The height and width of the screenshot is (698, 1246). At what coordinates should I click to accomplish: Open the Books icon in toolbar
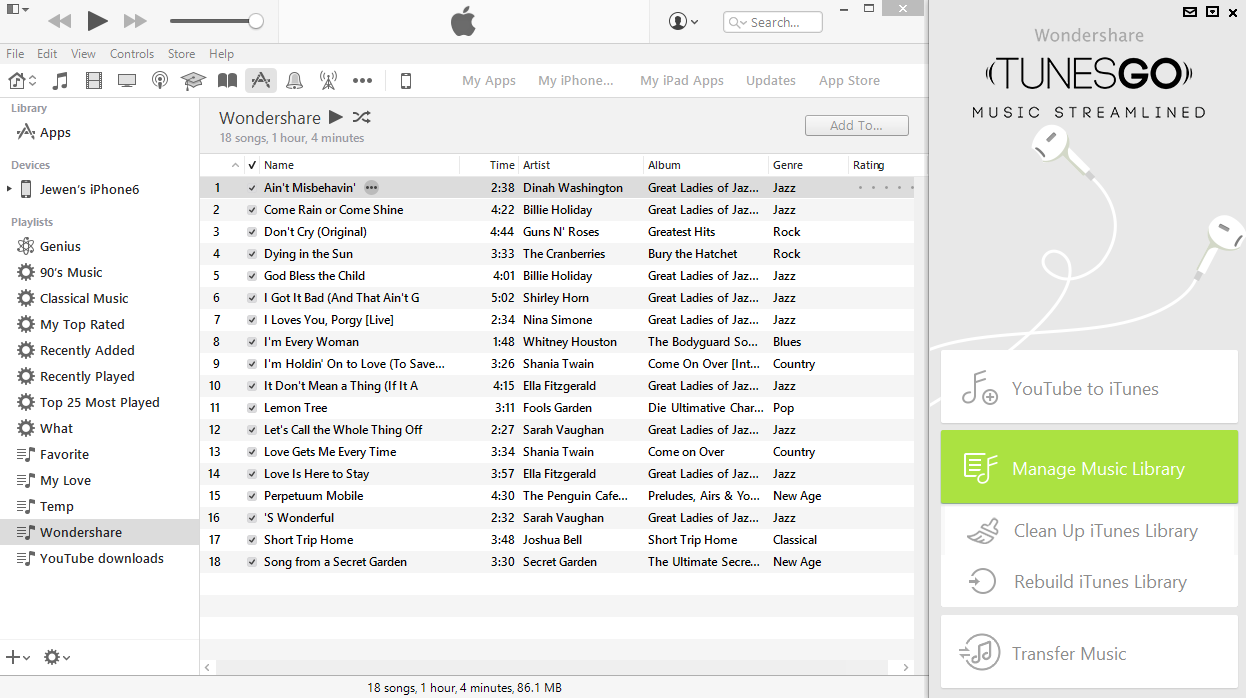point(228,81)
